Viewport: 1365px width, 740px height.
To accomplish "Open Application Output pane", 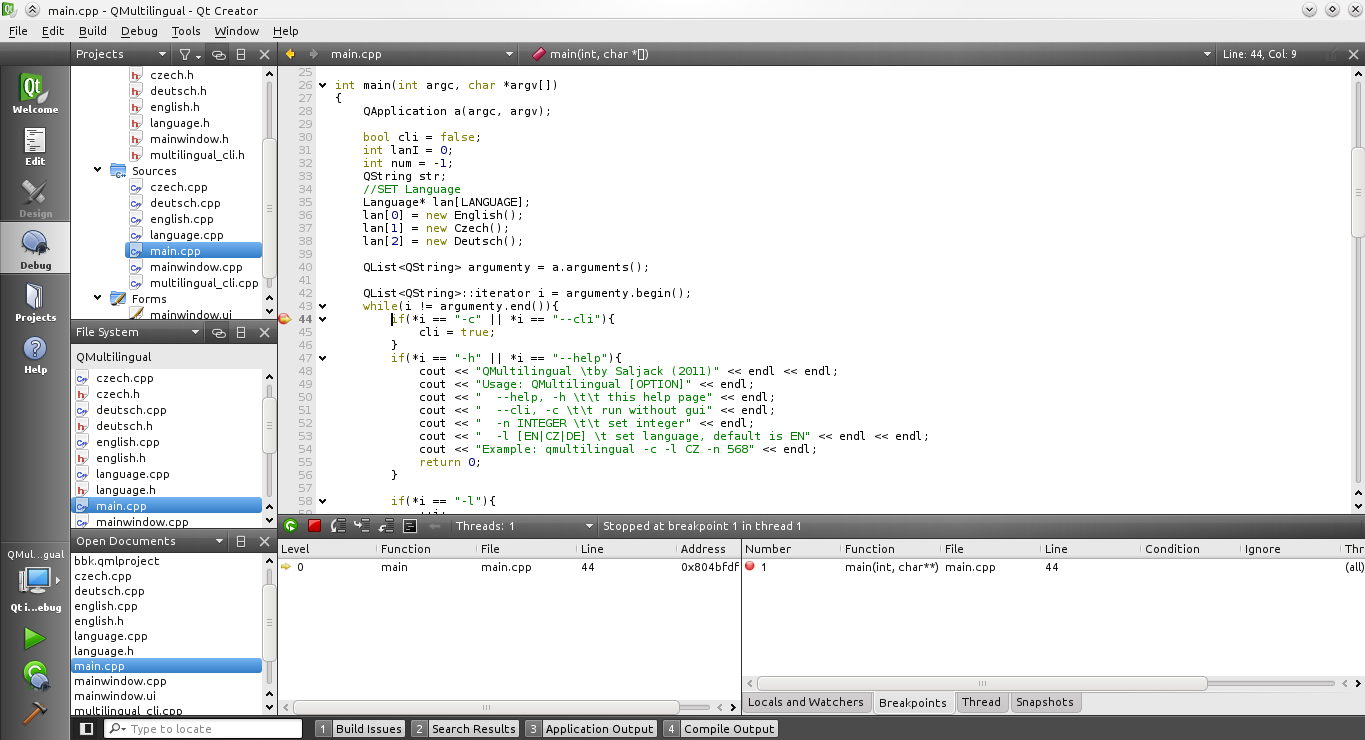I will (x=591, y=729).
